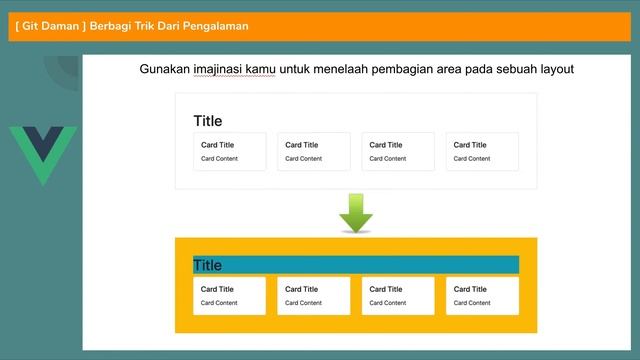
Task: Click first "Card Title" in the yellow mockup
Action: [217, 289]
